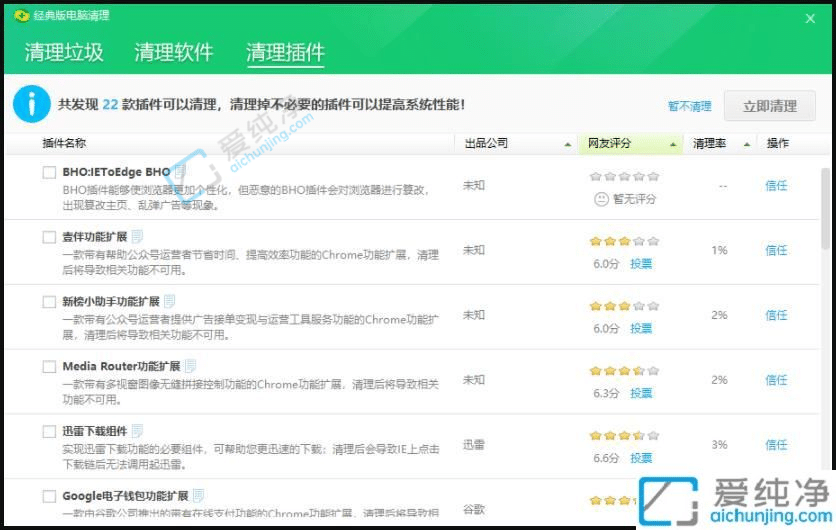Close the 经典版电脑清理 window
The width and height of the screenshot is (836, 530).
coord(810,19)
